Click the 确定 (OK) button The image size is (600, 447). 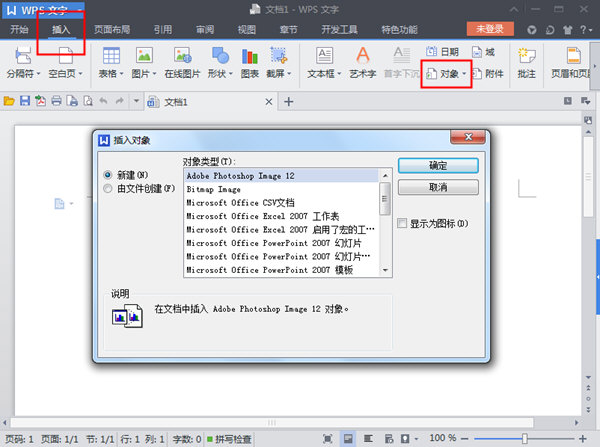click(437, 166)
